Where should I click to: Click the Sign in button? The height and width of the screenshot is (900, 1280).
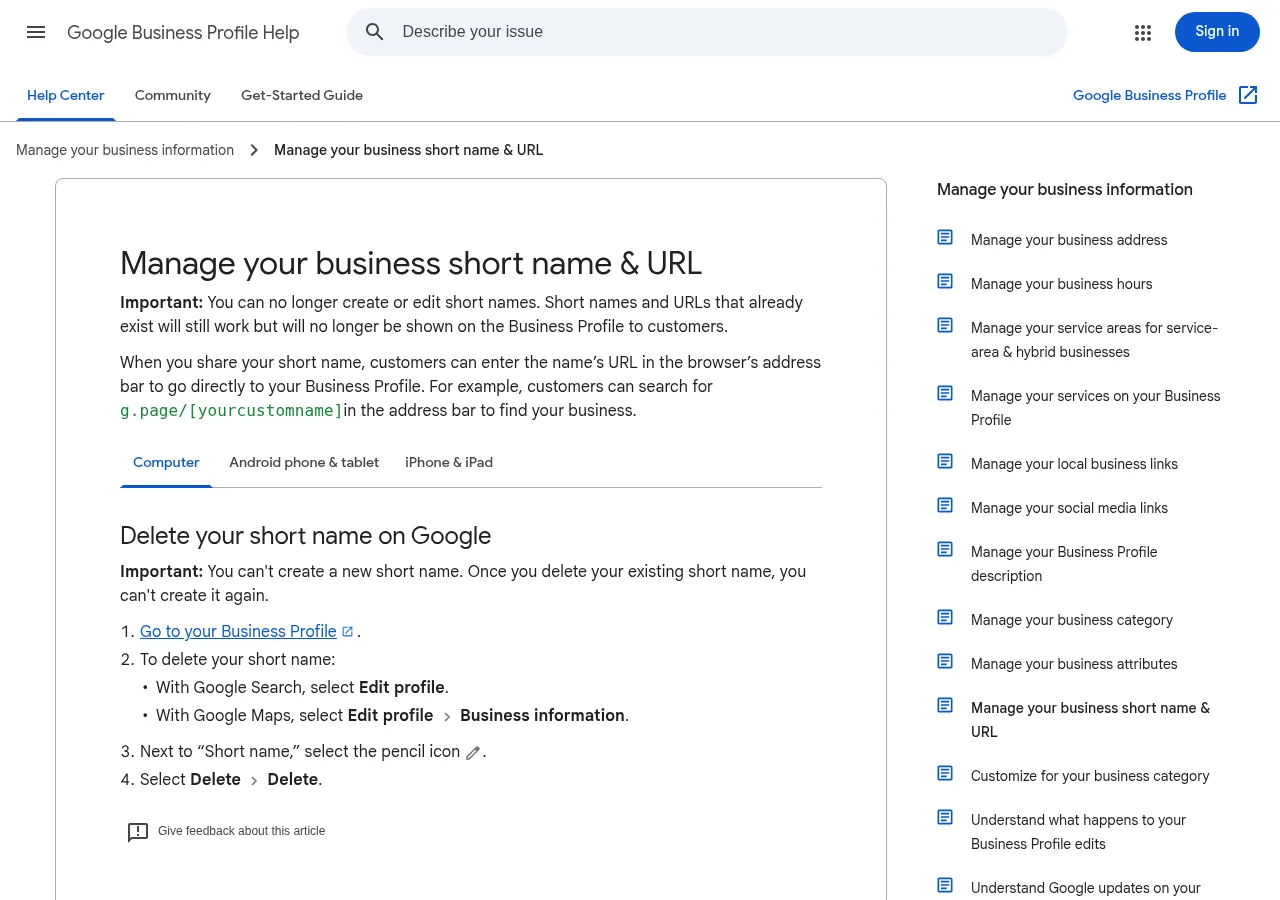click(1217, 32)
